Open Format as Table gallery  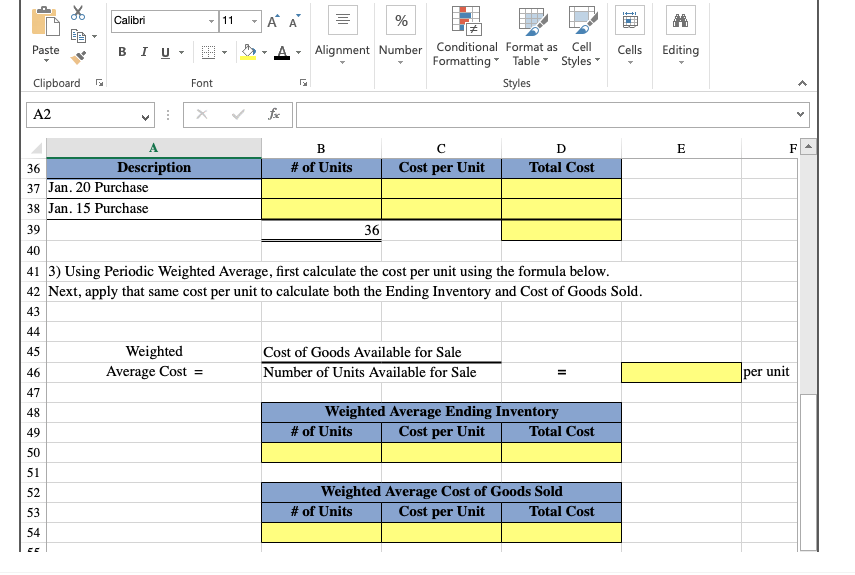(532, 37)
